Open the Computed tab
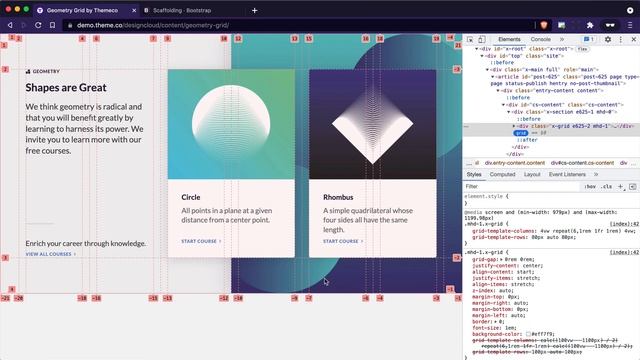Image resolution: width=640 pixels, height=360 pixels. click(x=502, y=174)
